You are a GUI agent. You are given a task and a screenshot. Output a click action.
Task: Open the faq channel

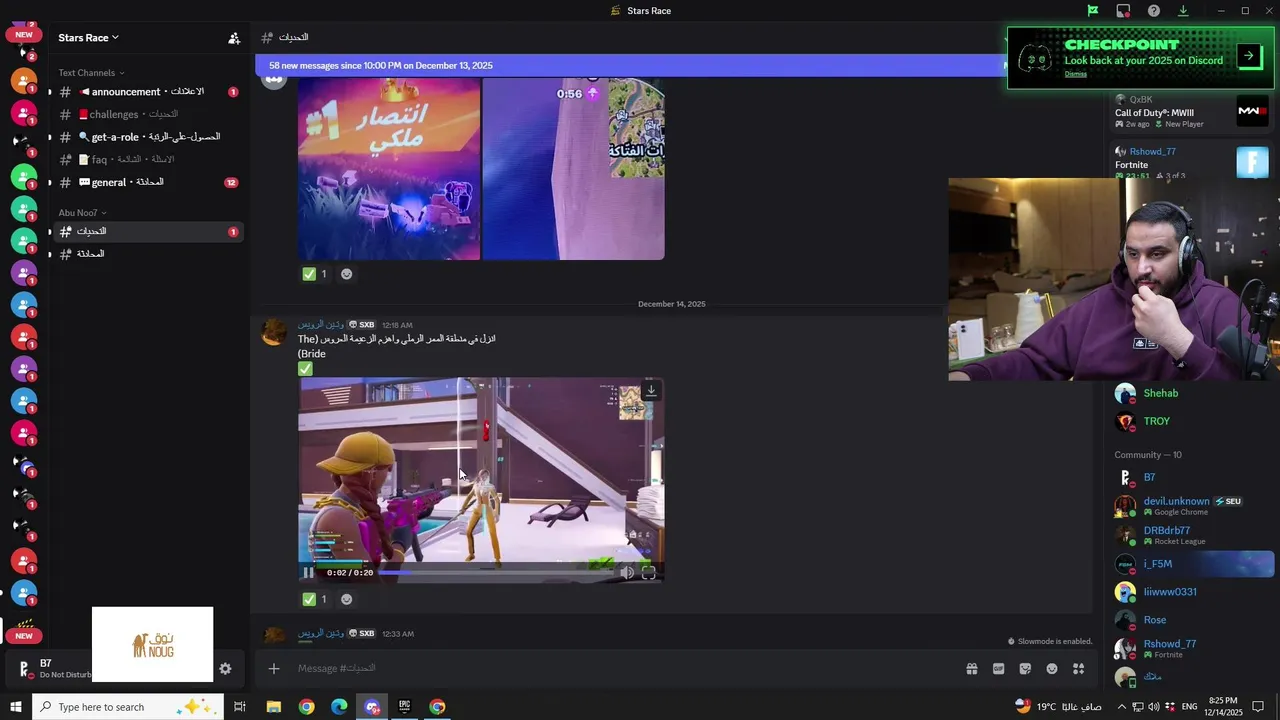tap(147, 160)
